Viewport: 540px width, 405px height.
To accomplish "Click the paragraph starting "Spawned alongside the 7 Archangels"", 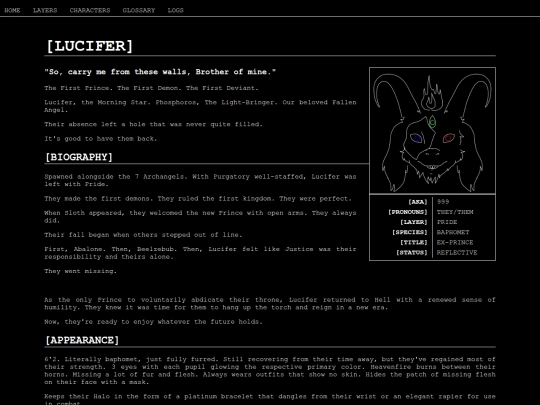I will (200, 180).
